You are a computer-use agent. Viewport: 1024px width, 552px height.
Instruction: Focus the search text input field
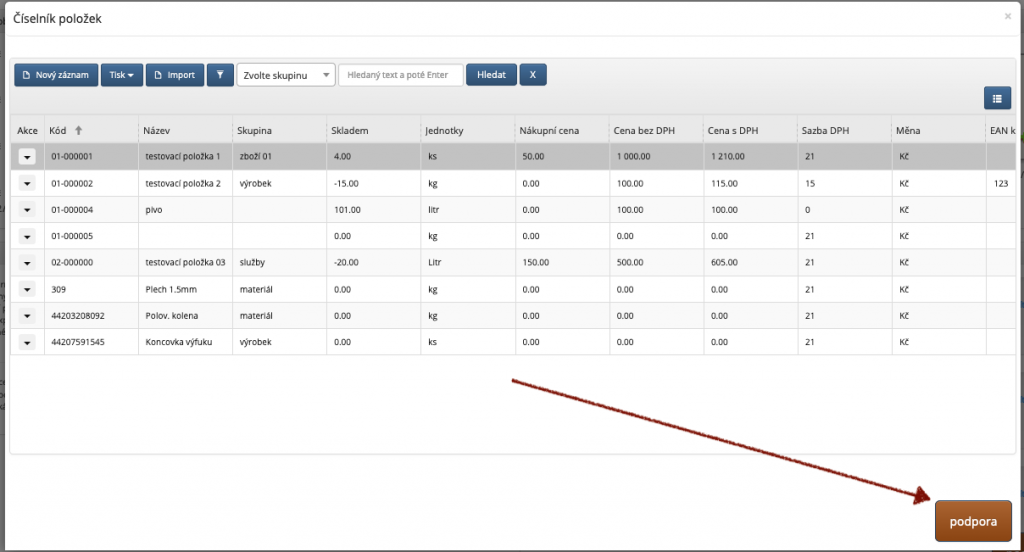click(400, 75)
